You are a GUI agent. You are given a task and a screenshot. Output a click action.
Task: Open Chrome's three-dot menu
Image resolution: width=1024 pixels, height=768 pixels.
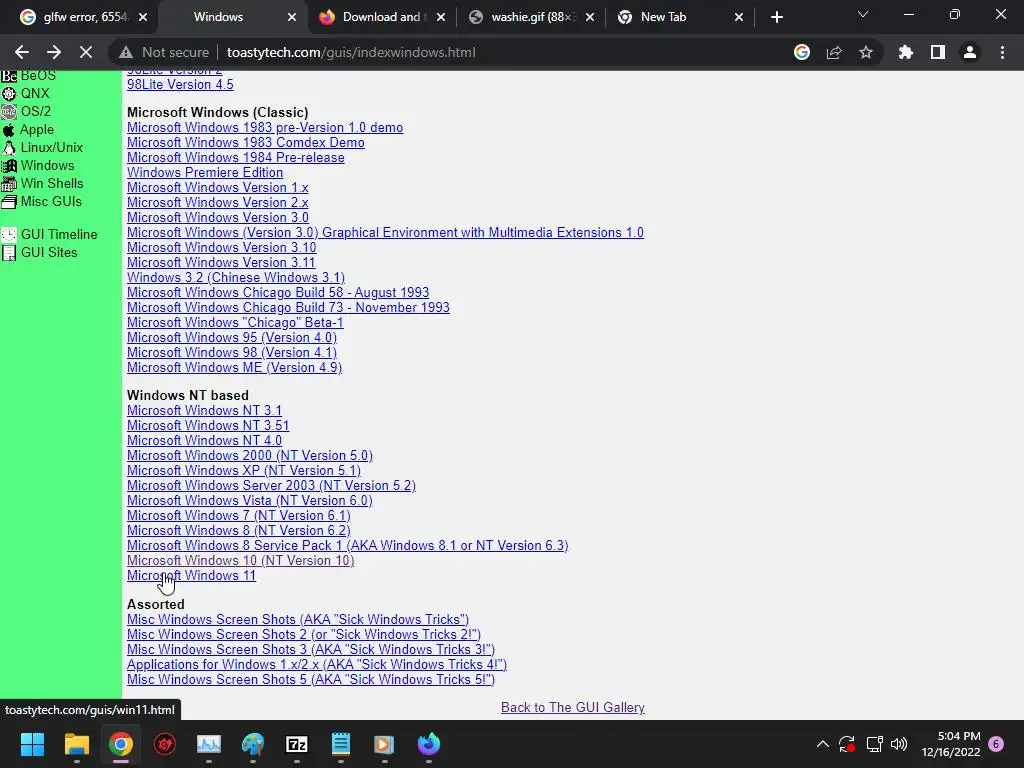click(1002, 52)
